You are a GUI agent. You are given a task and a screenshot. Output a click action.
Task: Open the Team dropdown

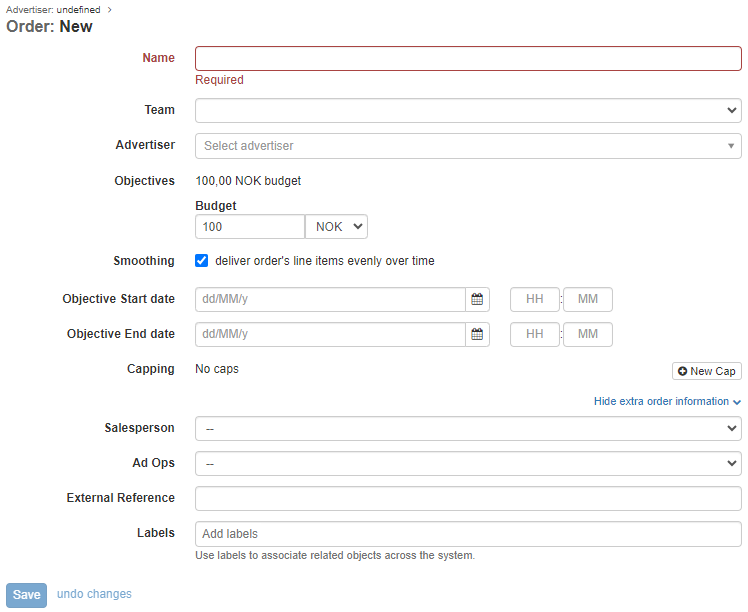(468, 110)
